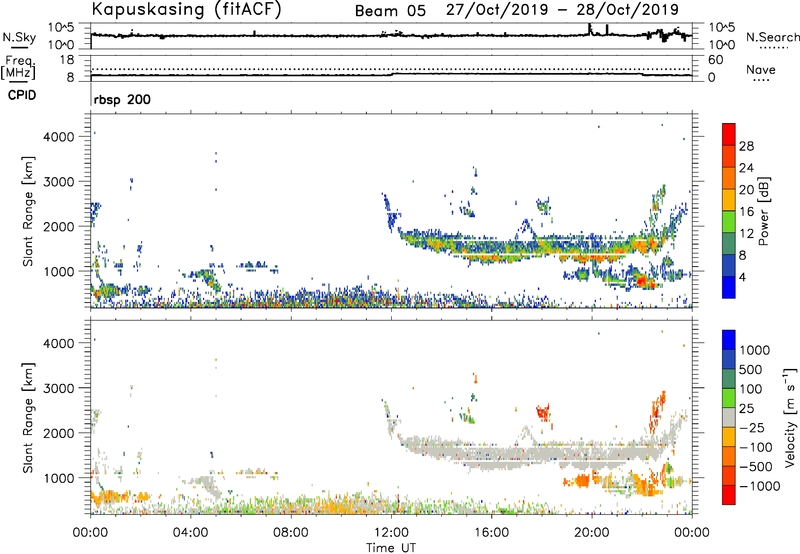Viewport: 800px width, 554px height.
Task: Click the "4" tick on the Power colorbar
Action: click(743, 277)
